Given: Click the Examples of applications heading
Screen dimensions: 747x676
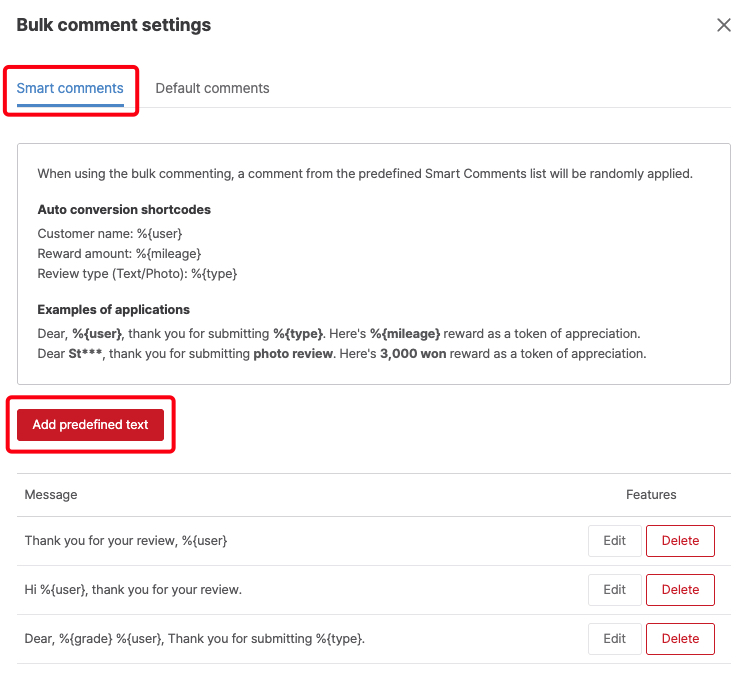Looking at the screenshot, I should (113, 310).
